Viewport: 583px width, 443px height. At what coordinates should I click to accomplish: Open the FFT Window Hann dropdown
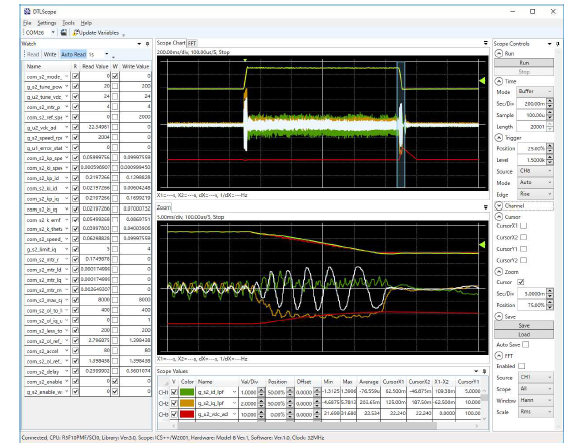click(x=536, y=400)
